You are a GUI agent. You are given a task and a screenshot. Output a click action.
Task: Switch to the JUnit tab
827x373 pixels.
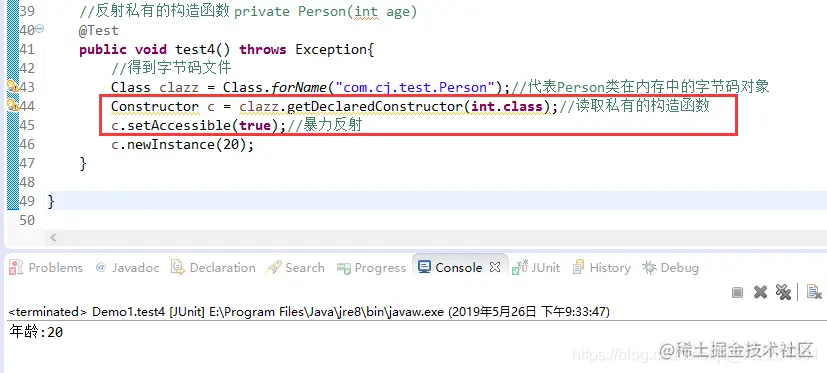(x=536, y=267)
